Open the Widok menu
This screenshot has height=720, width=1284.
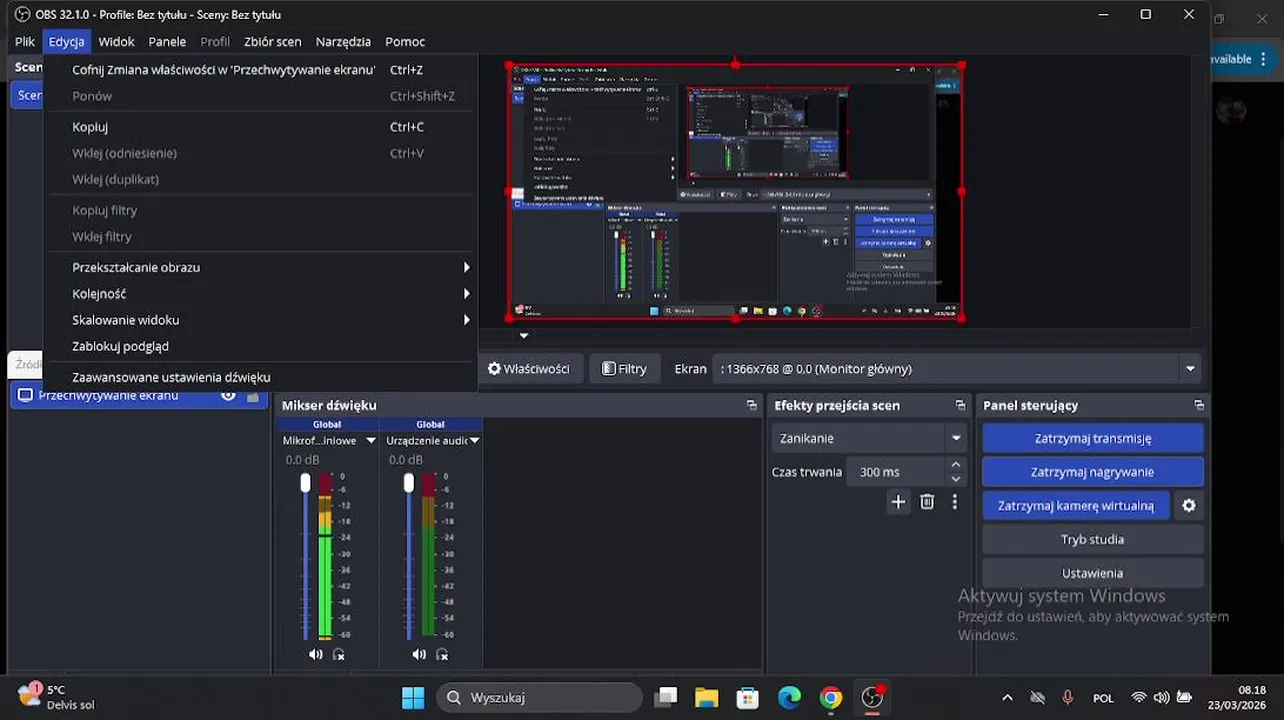coord(116,41)
